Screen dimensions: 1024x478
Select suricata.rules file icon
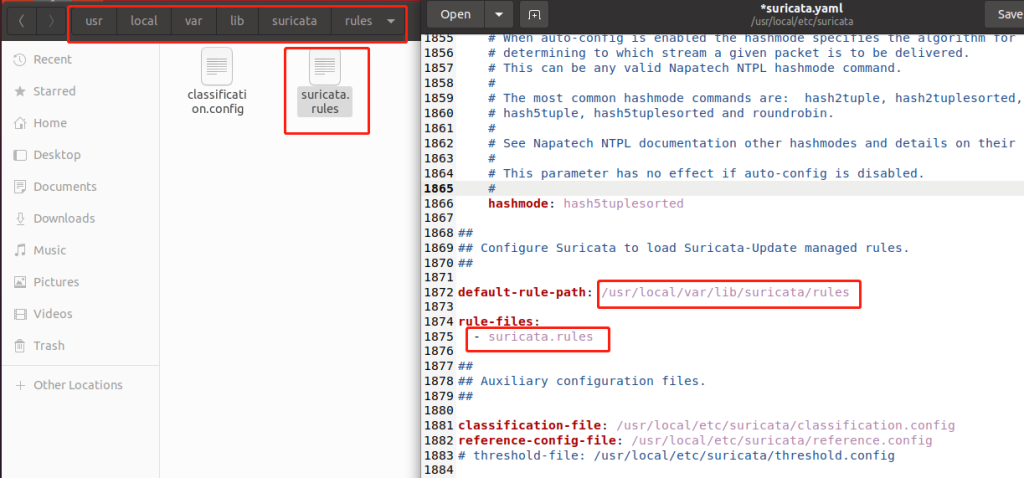coord(325,66)
